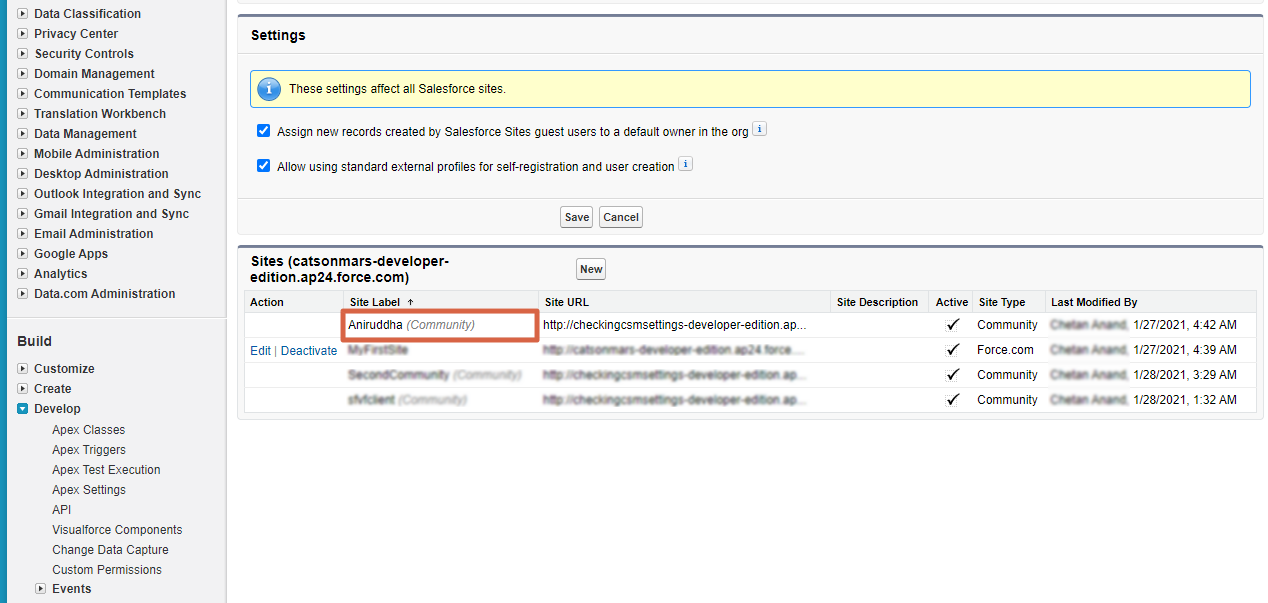Open Visualforce Components in the sidebar
This screenshot has height=603, width=1268.
(x=117, y=530)
